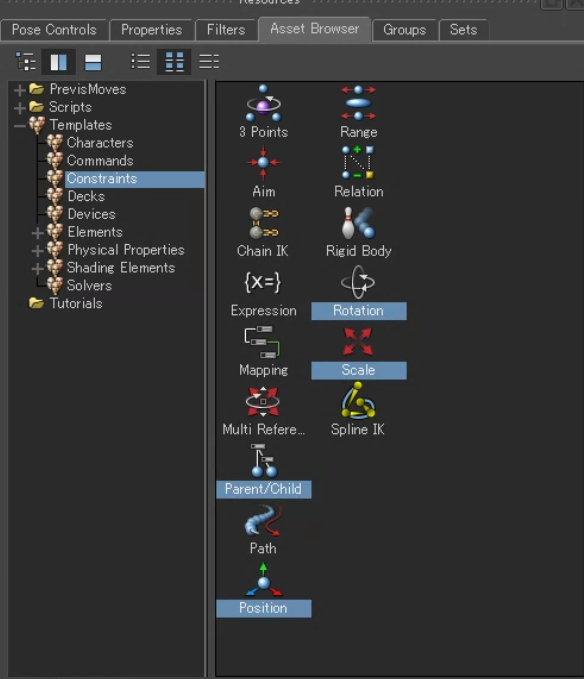Select the PrevisMoves tree item
The height and width of the screenshot is (679, 584).
[x=88, y=89]
